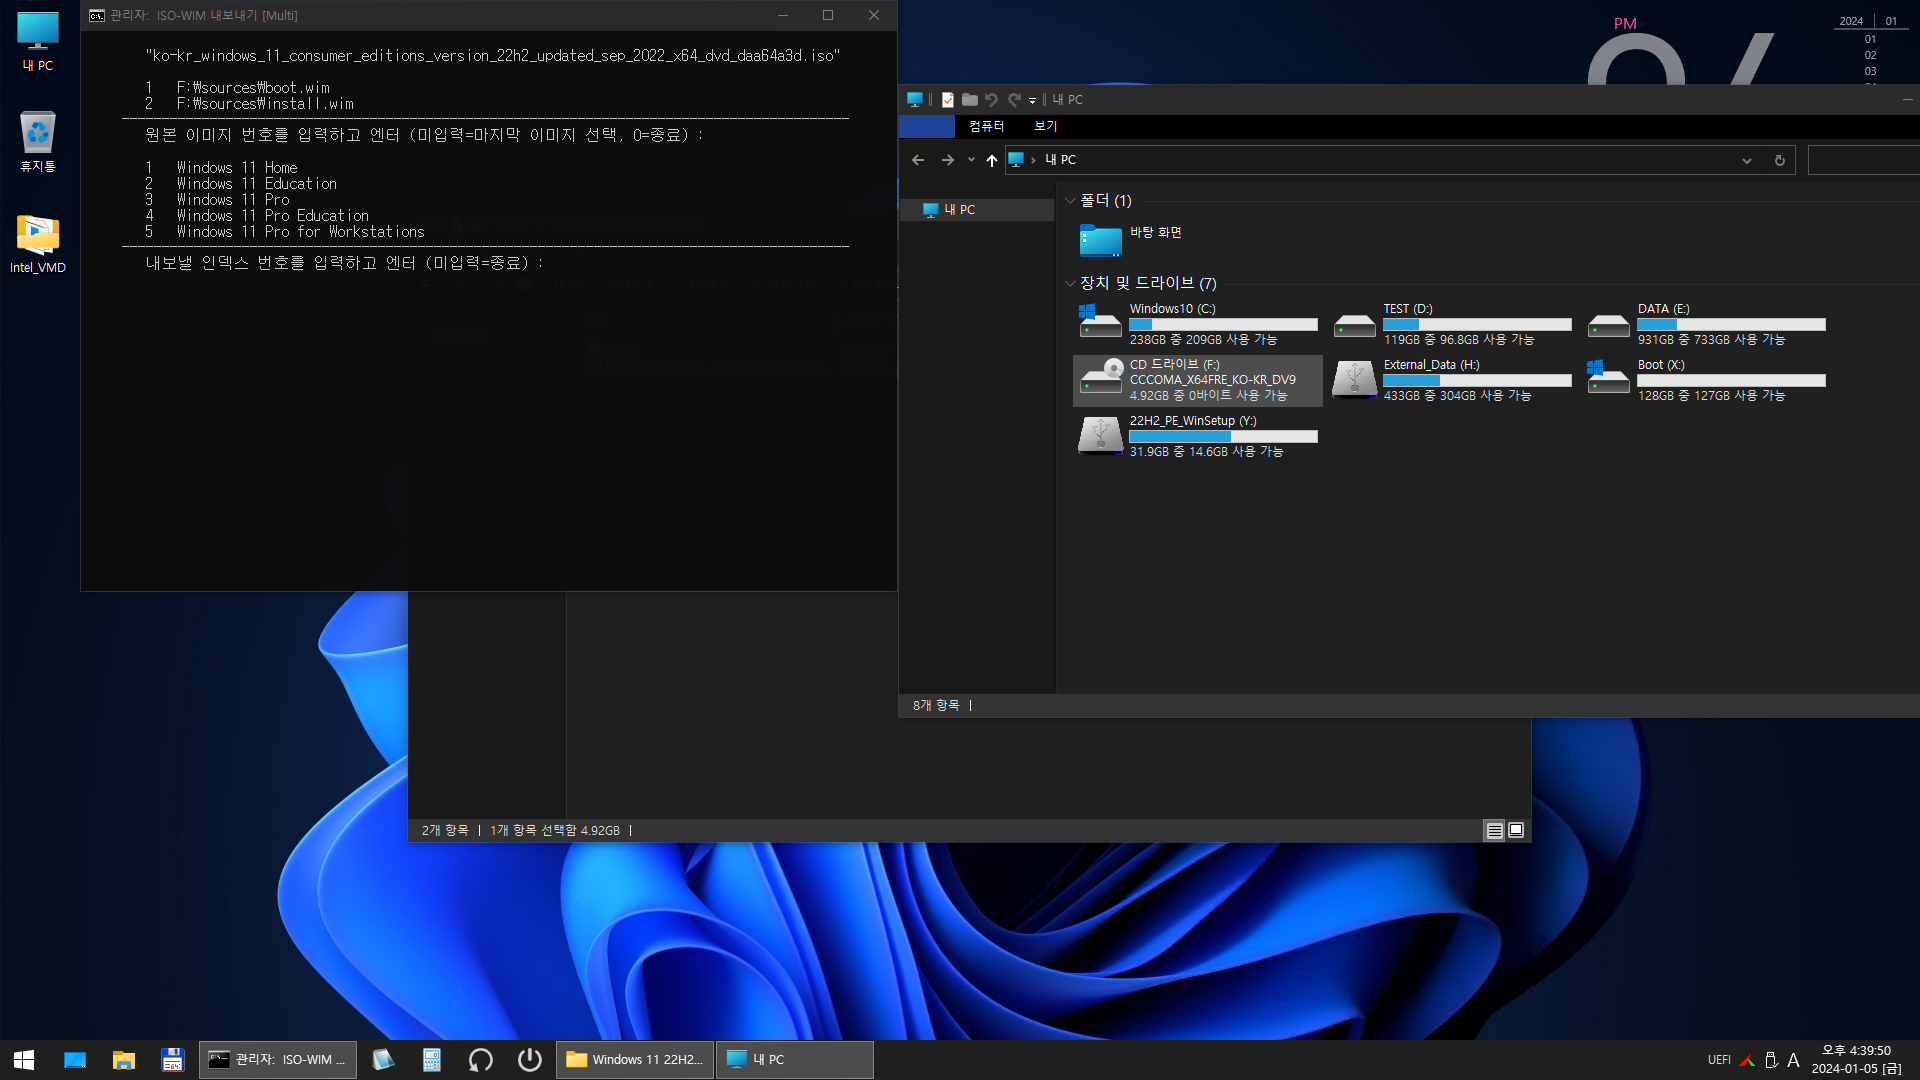Viewport: 1920px width, 1080px height.
Task: Select the DATA (E:) drive
Action: [1706, 325]
